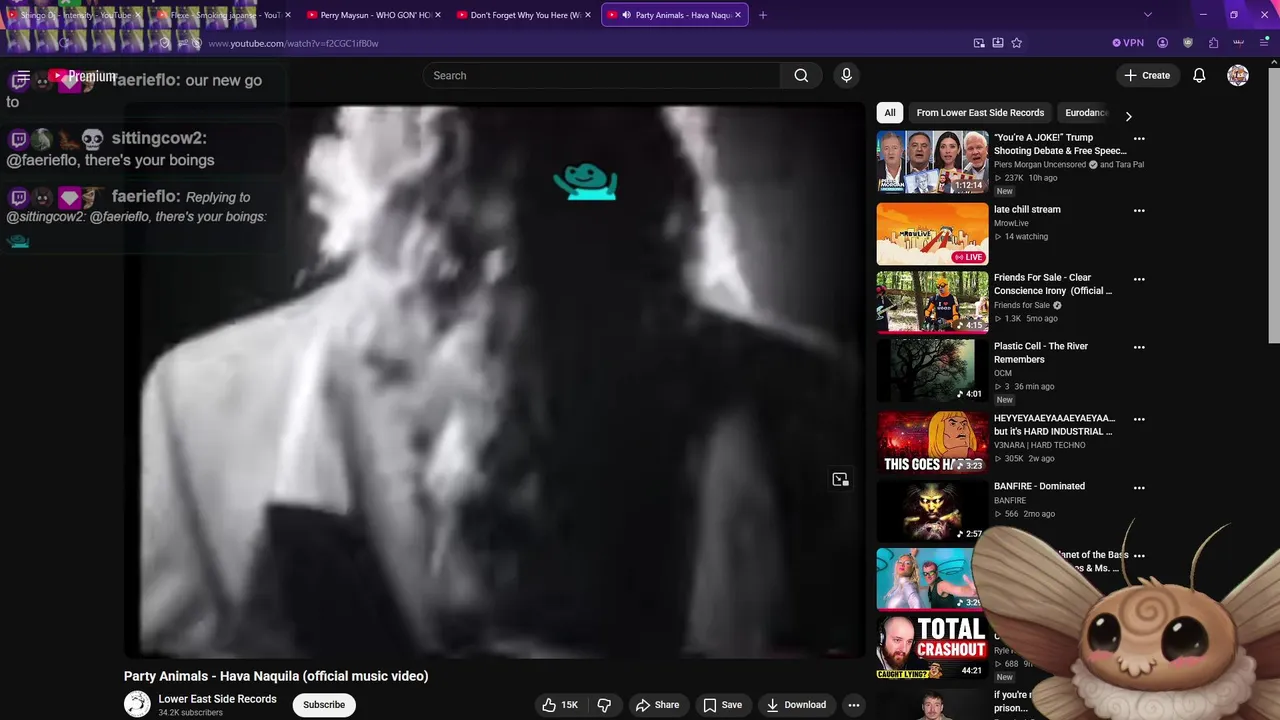The image size is (1280, 720).
Task: Show more filter chips with right arrow
Action: (x=1128, y=116)
